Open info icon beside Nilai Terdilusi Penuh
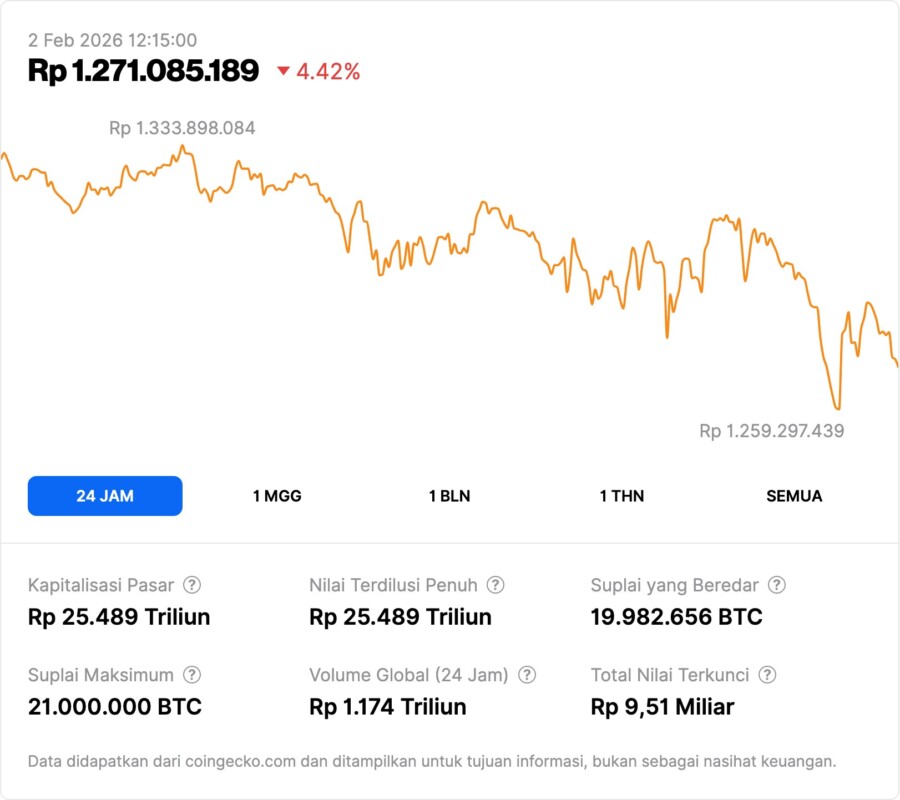The image size is (900, 800). (x=495, y=585)
